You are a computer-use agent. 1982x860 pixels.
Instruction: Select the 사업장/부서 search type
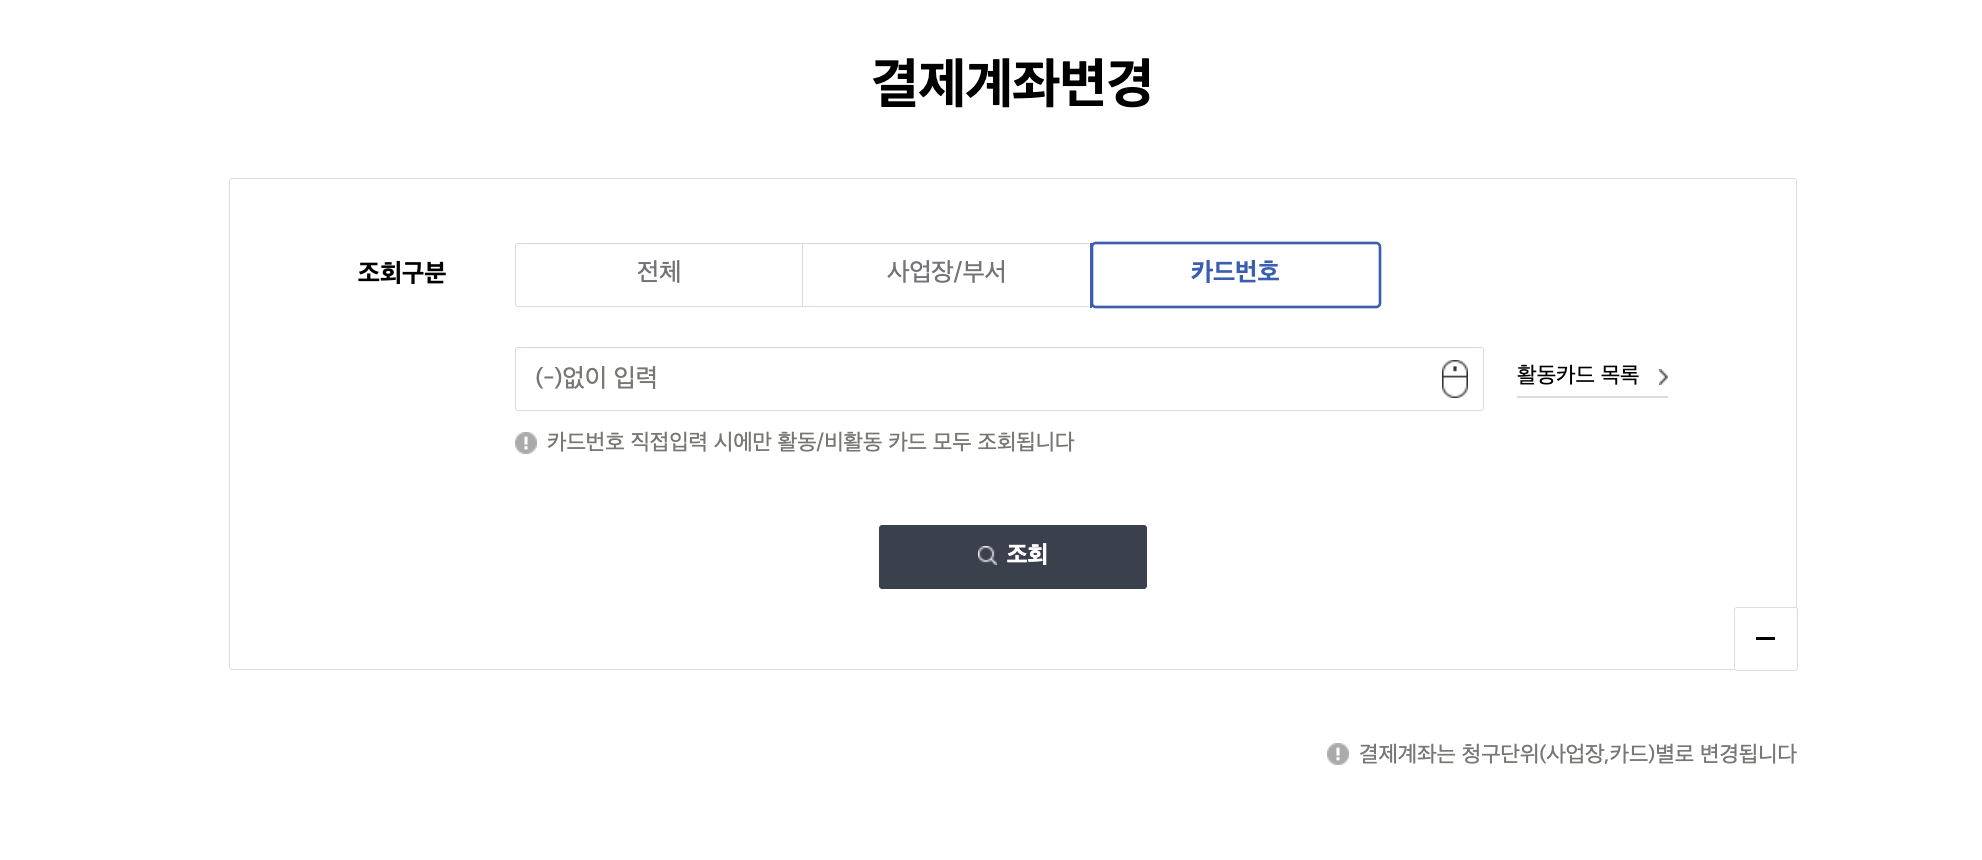tap(947, 275)
